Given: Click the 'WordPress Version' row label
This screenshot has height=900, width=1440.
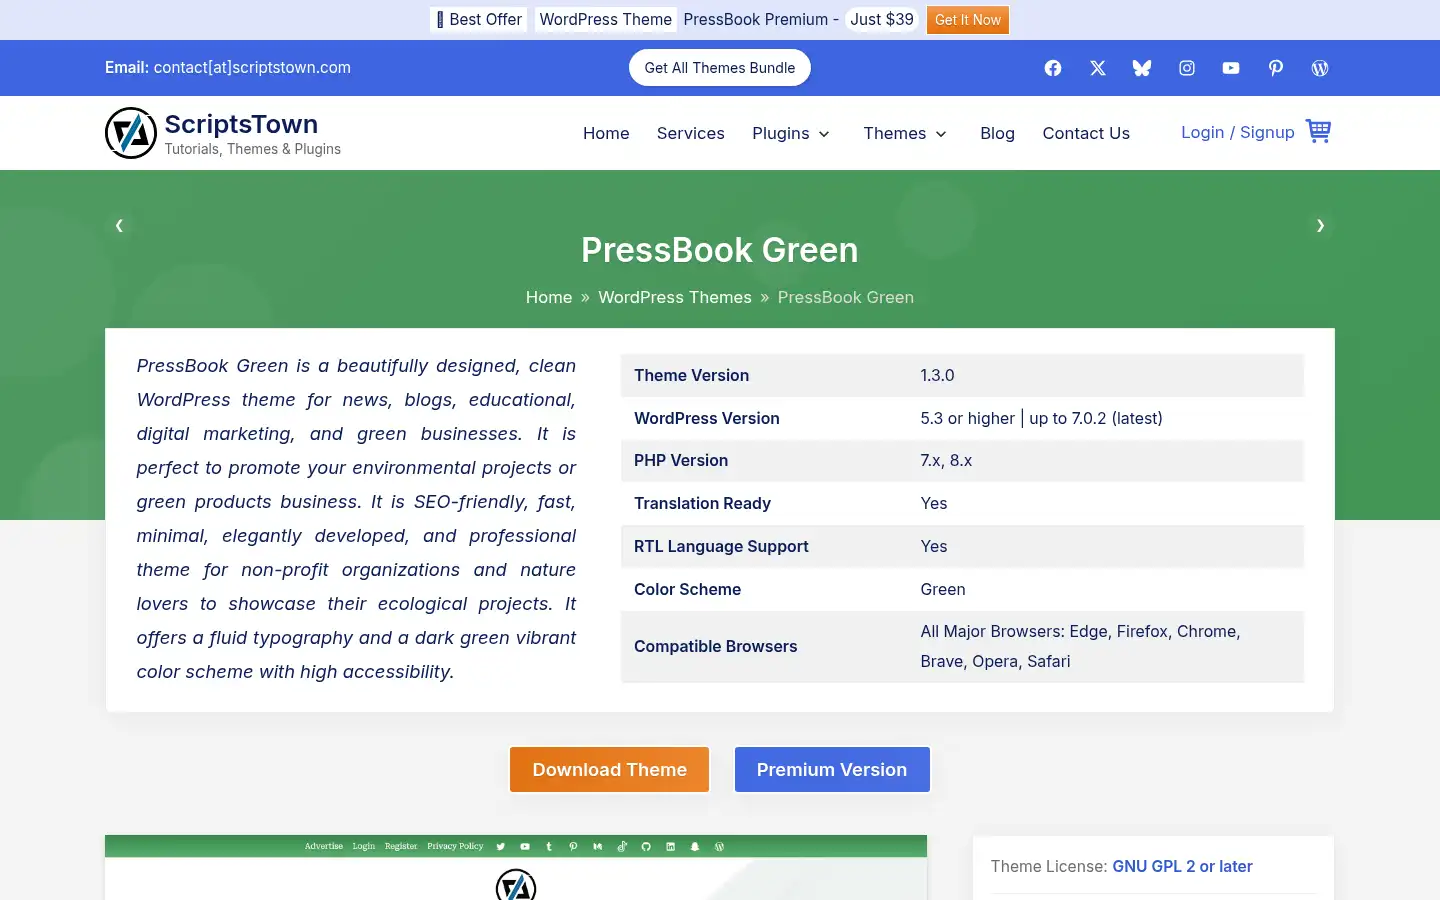Looking at the screenshot, I should 707,418.
